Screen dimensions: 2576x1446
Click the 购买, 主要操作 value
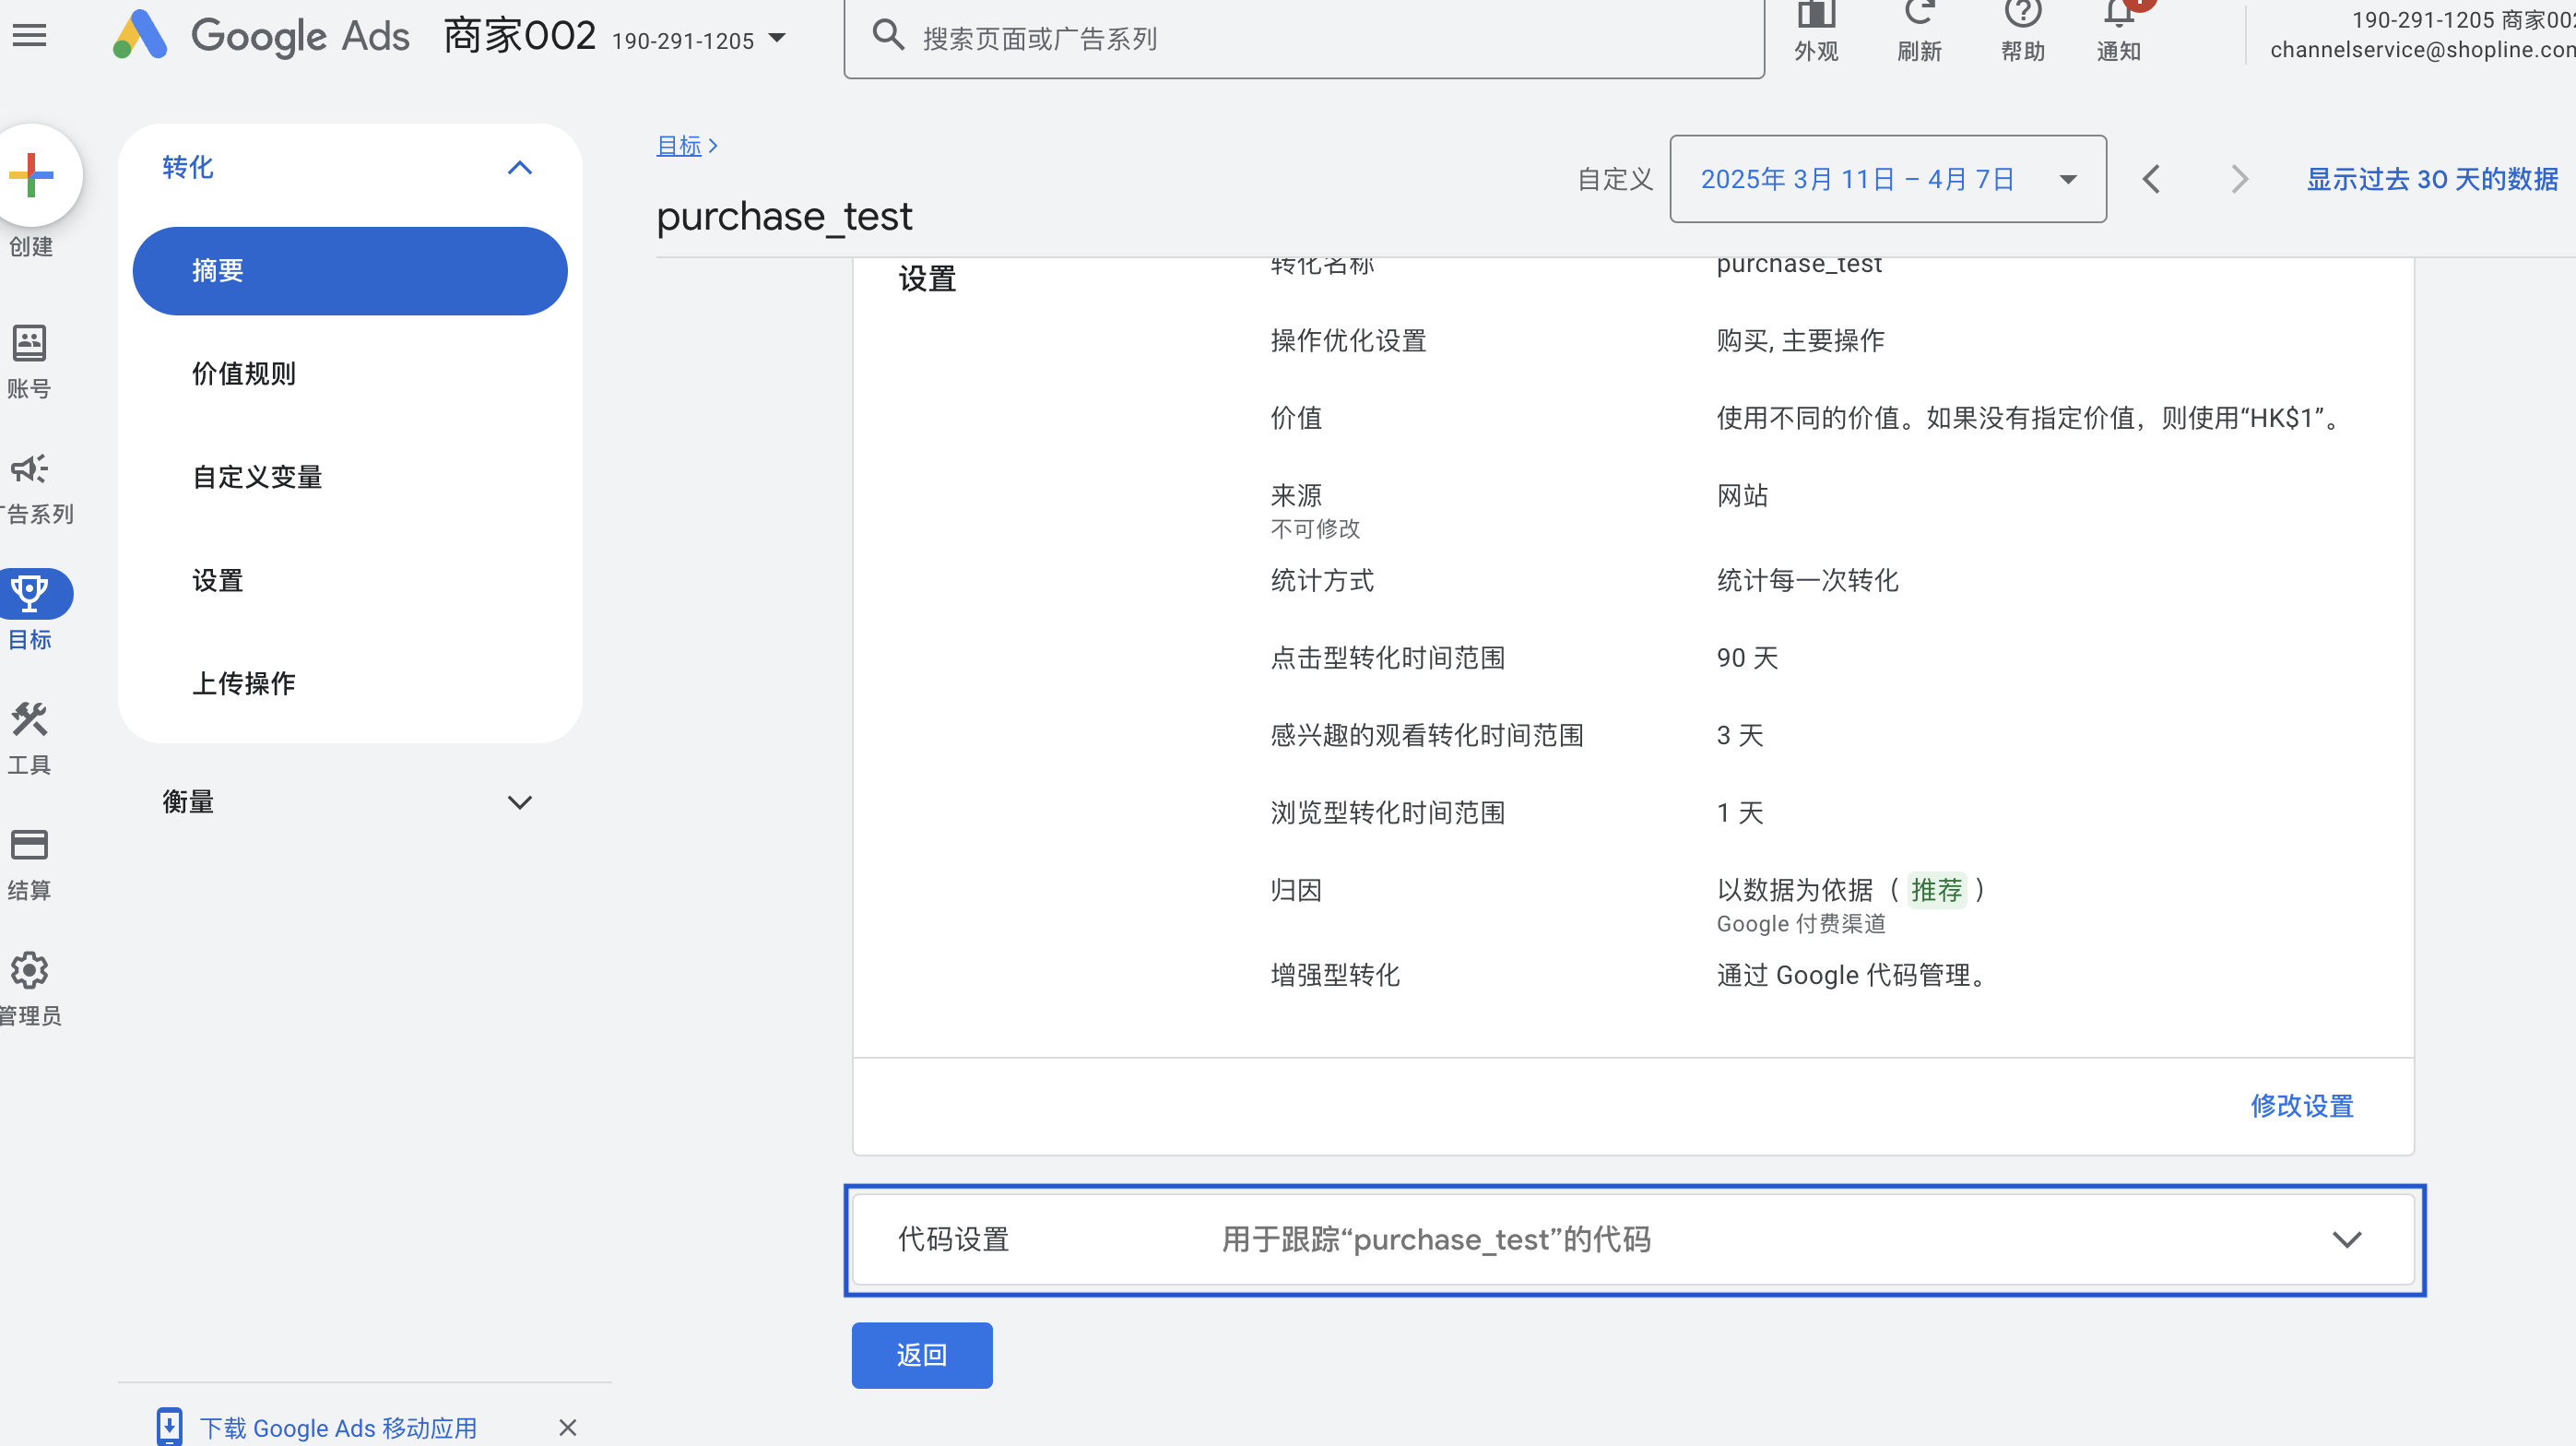pyautogui.click(x=1800, y=341)
